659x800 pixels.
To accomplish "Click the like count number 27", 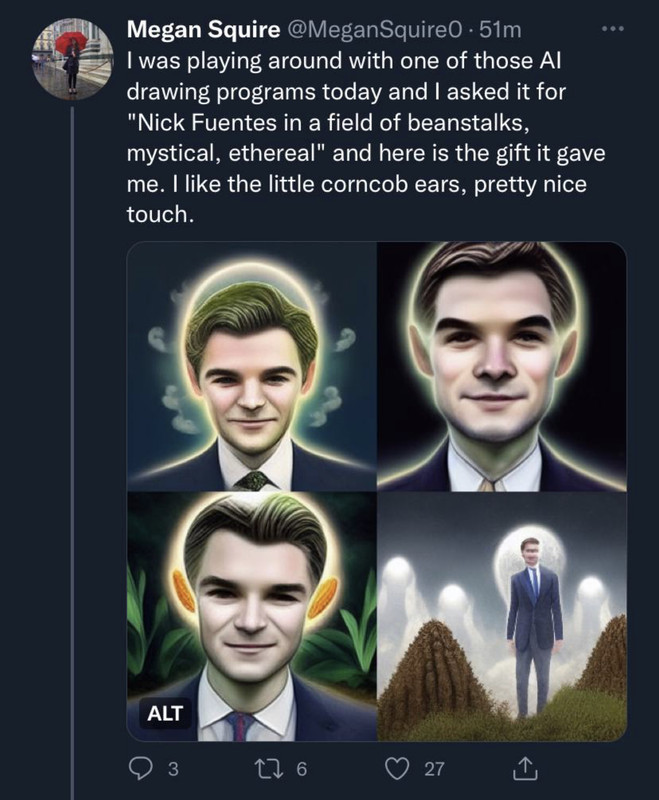I will coord(433,769).
